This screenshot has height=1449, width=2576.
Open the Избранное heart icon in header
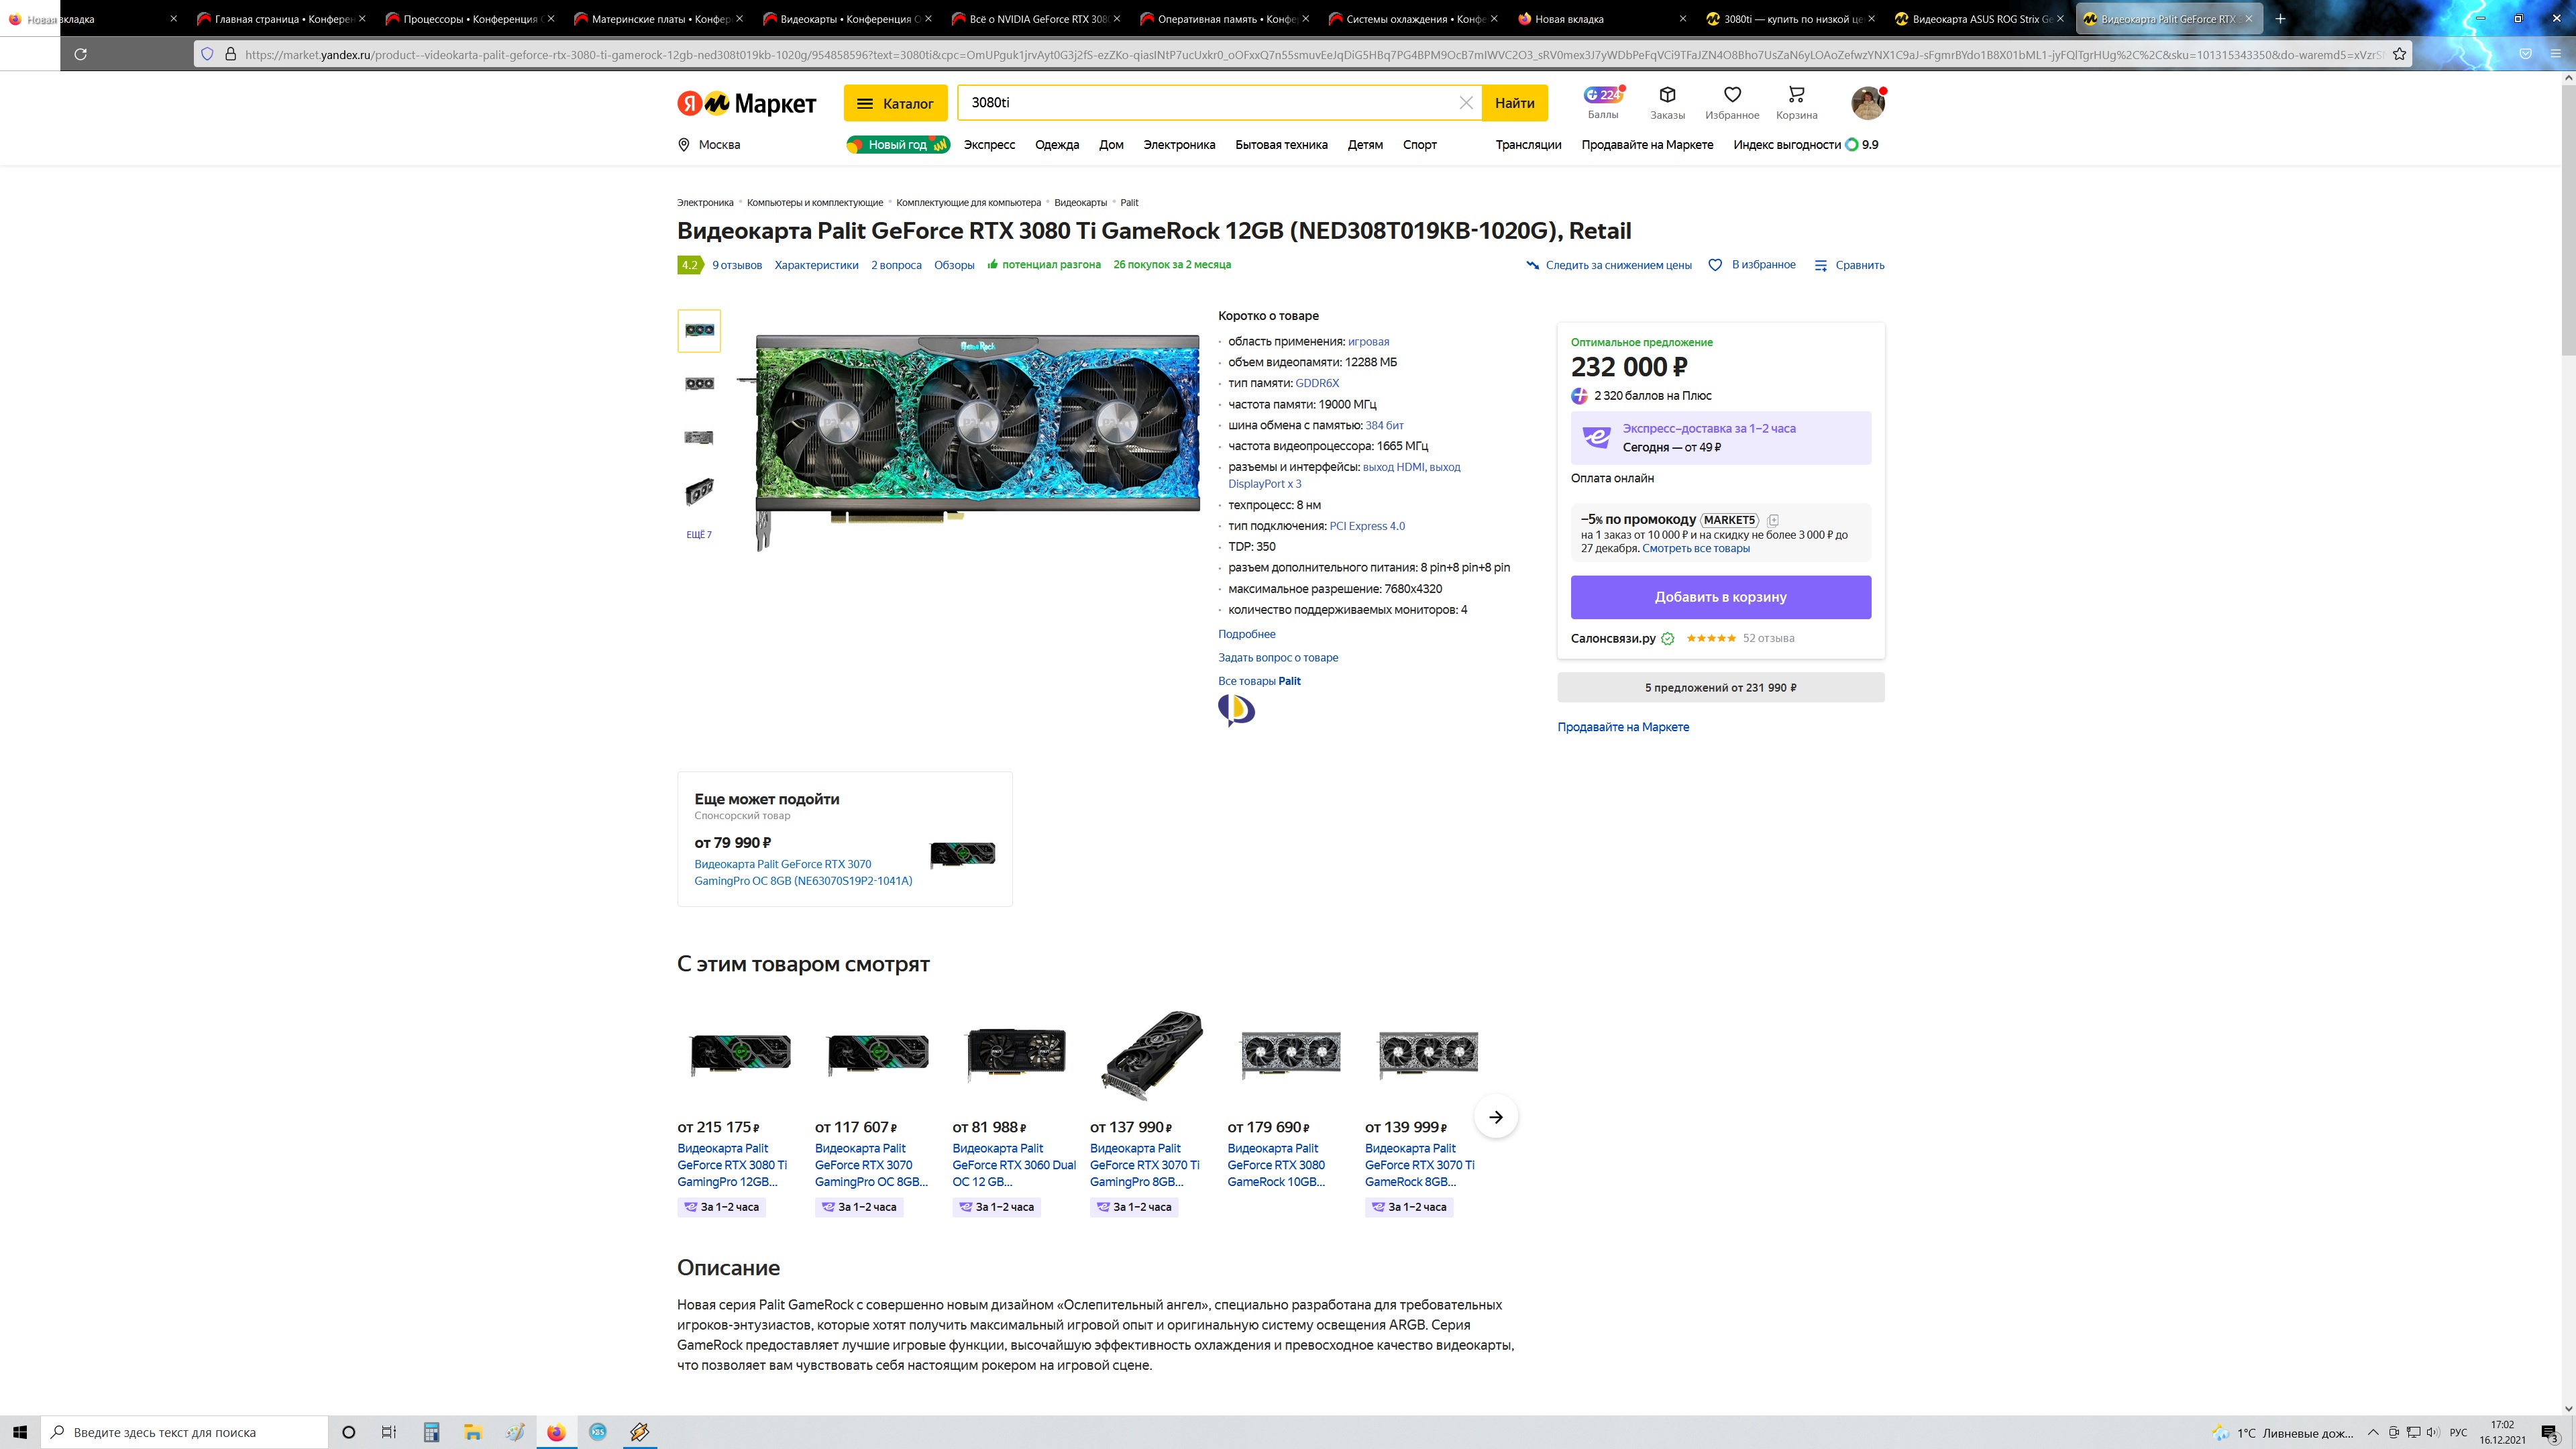(1732, 95)
